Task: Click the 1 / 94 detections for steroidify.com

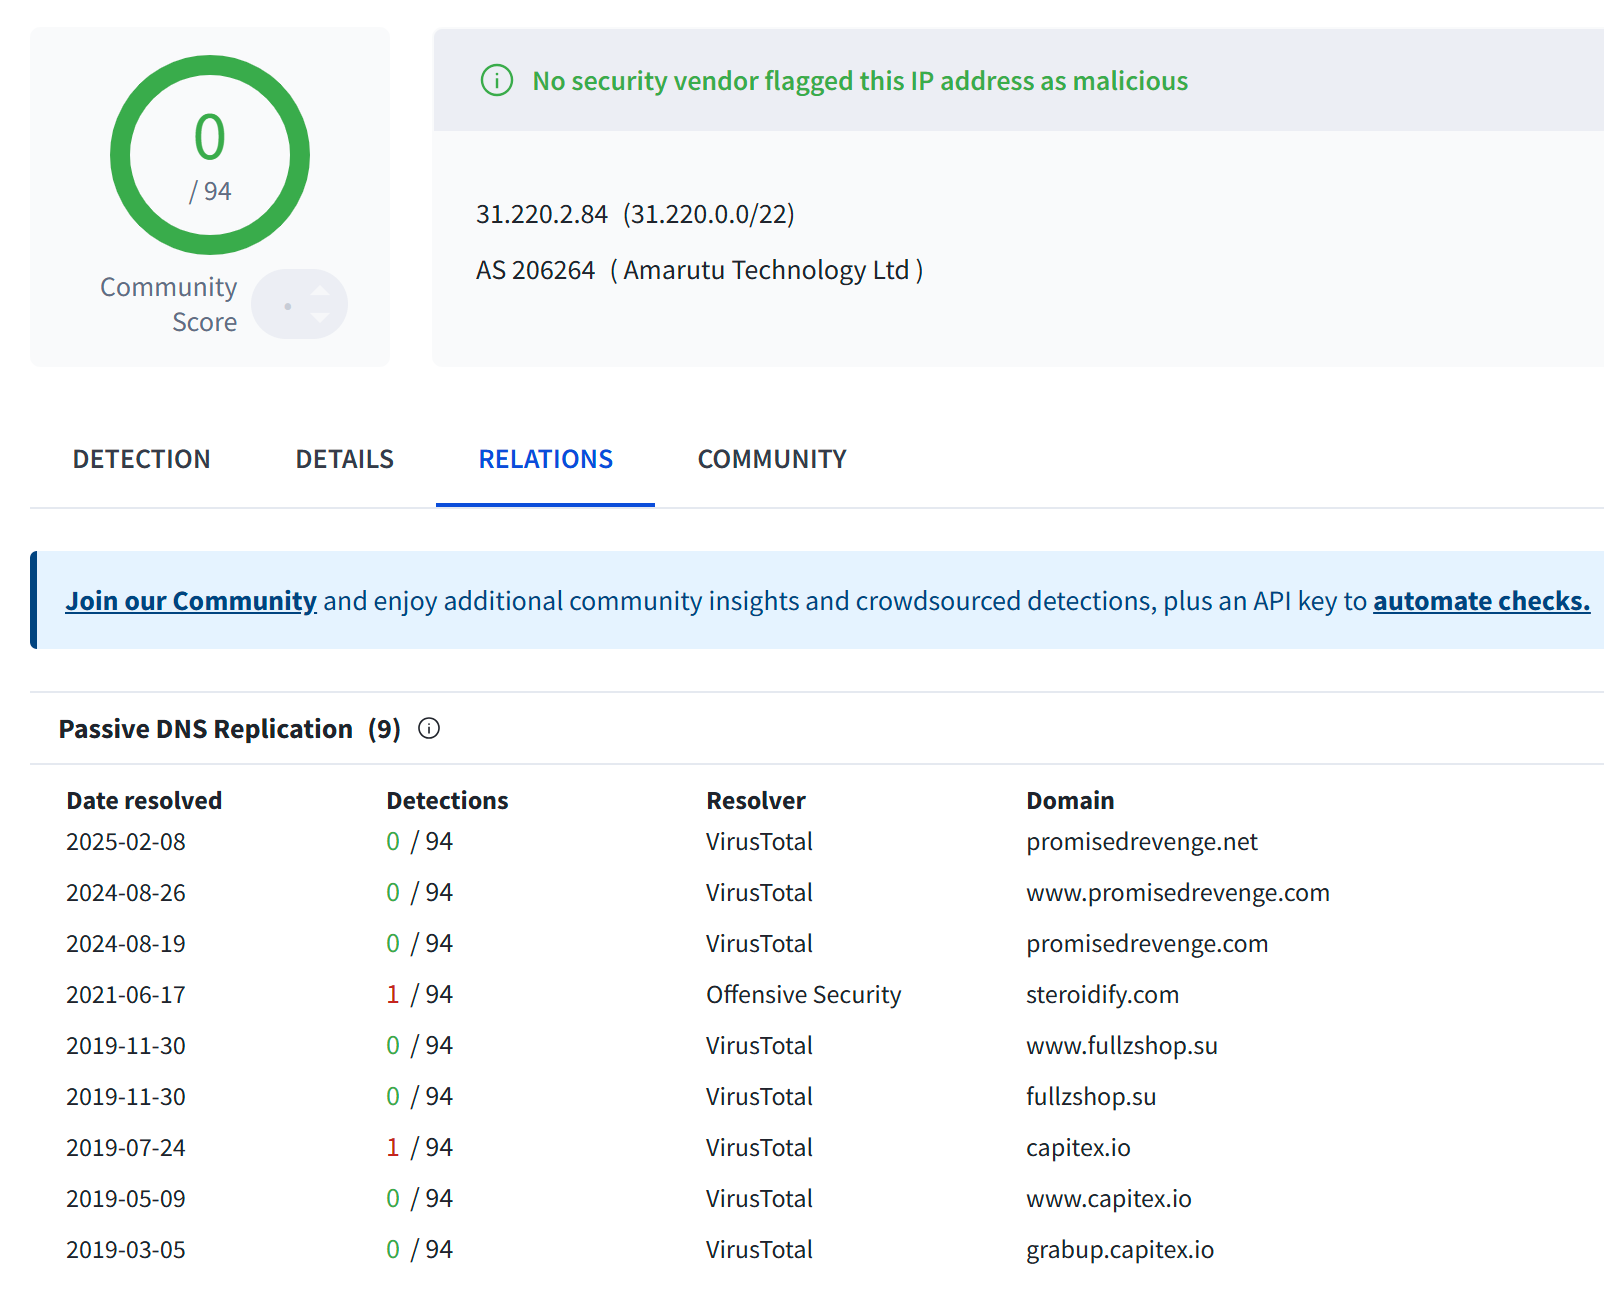Action: 420,994
